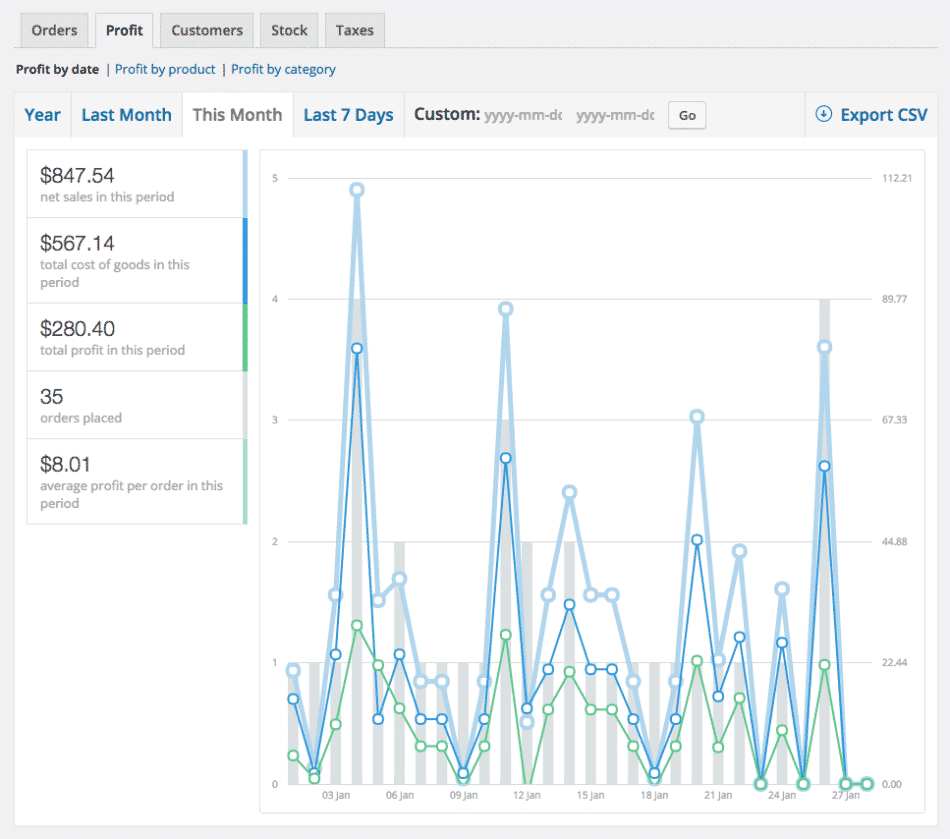This screenshot has height=839, width=950.
Task: Highlight the net sales legend item
Action: [136, 184]
